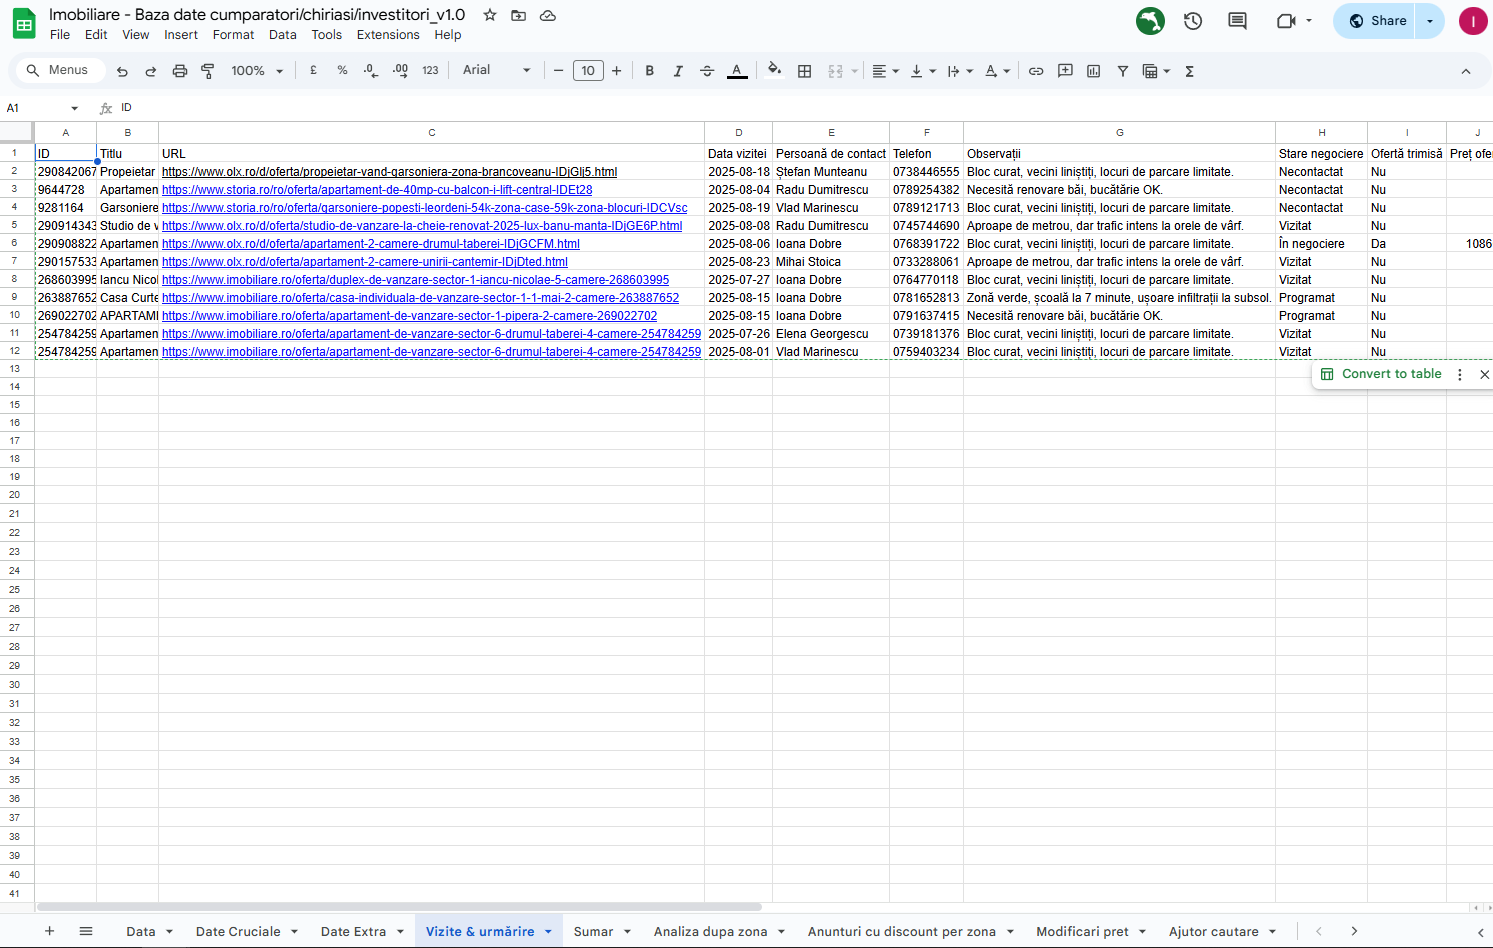Click the Undo arrow icon
This screenshot has width=1493, height=948.
pos(122,71)
